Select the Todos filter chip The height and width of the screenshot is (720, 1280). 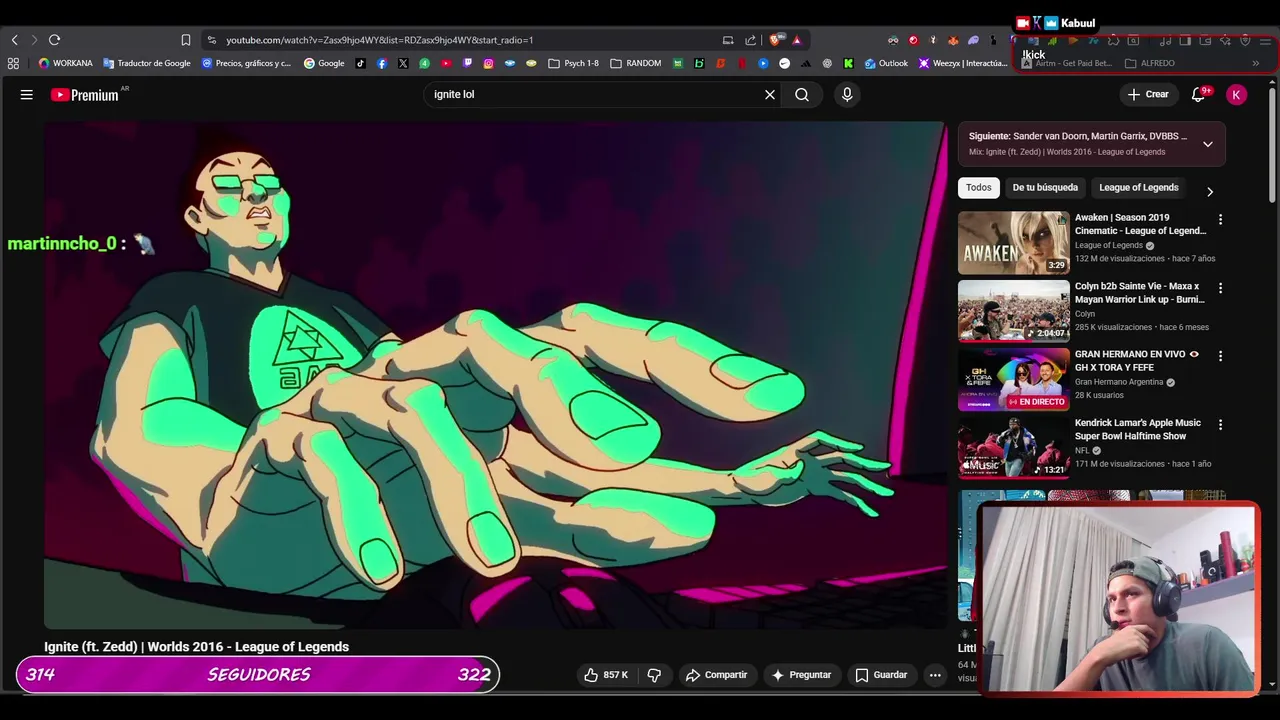click(x=979, y=187)
